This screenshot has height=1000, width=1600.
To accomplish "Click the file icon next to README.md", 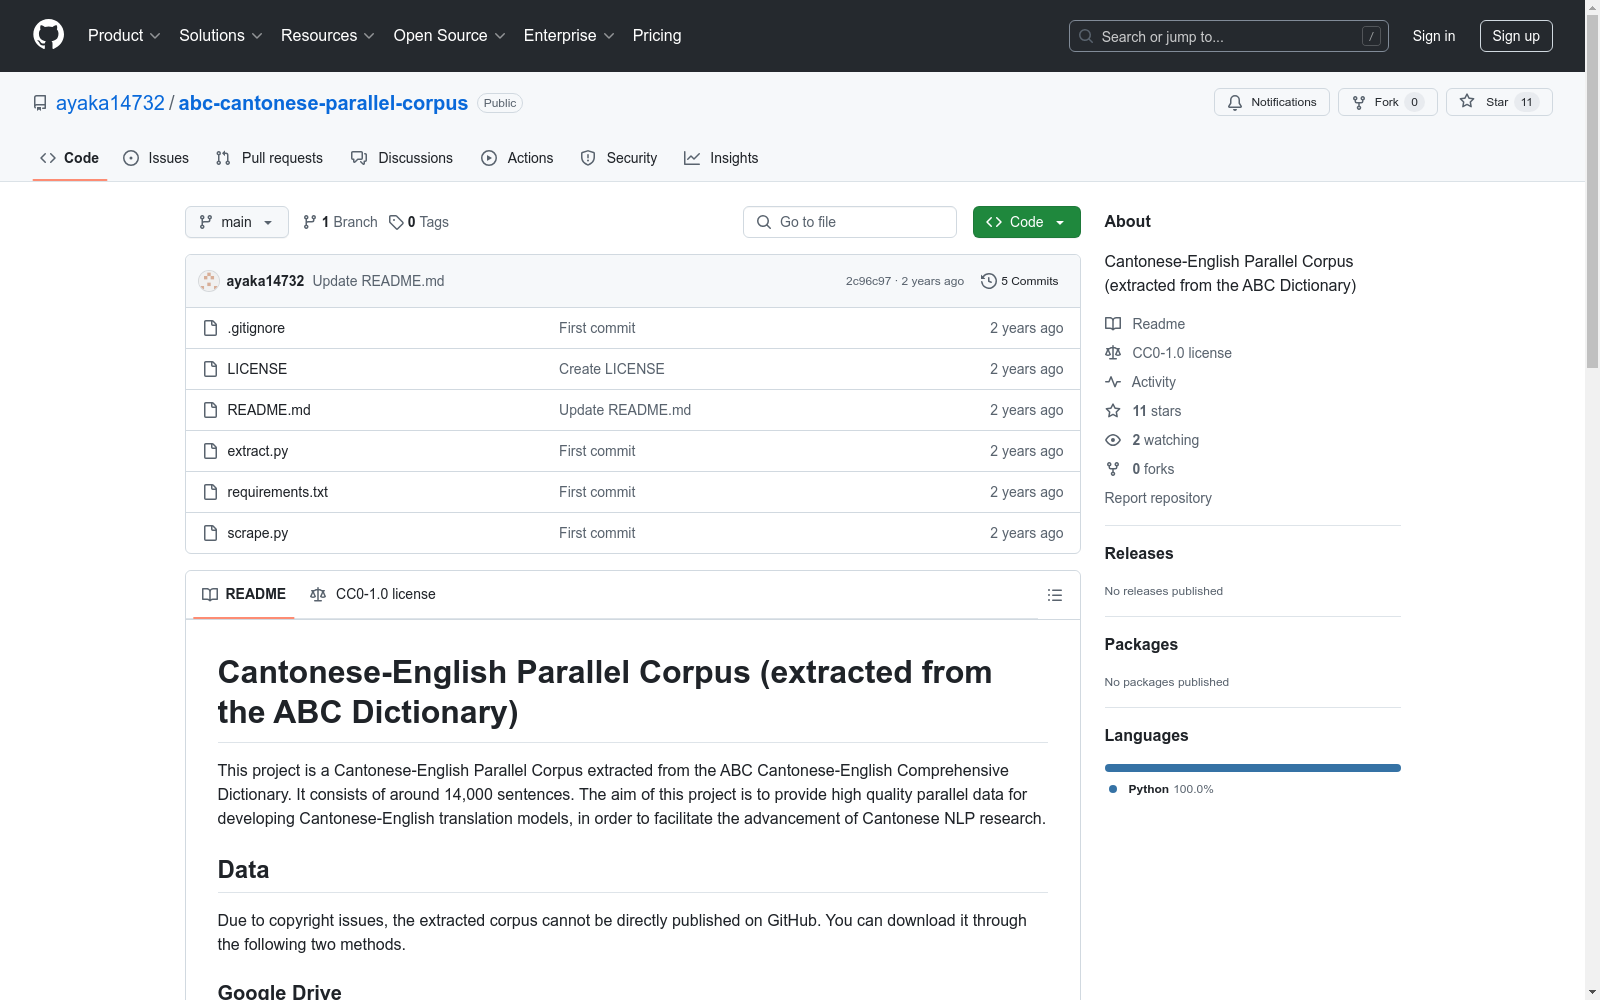I will (210, 410).
